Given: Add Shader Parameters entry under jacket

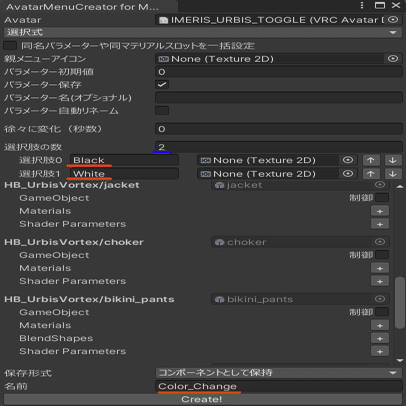Looking at the screenshot, I should coord(380,224).
